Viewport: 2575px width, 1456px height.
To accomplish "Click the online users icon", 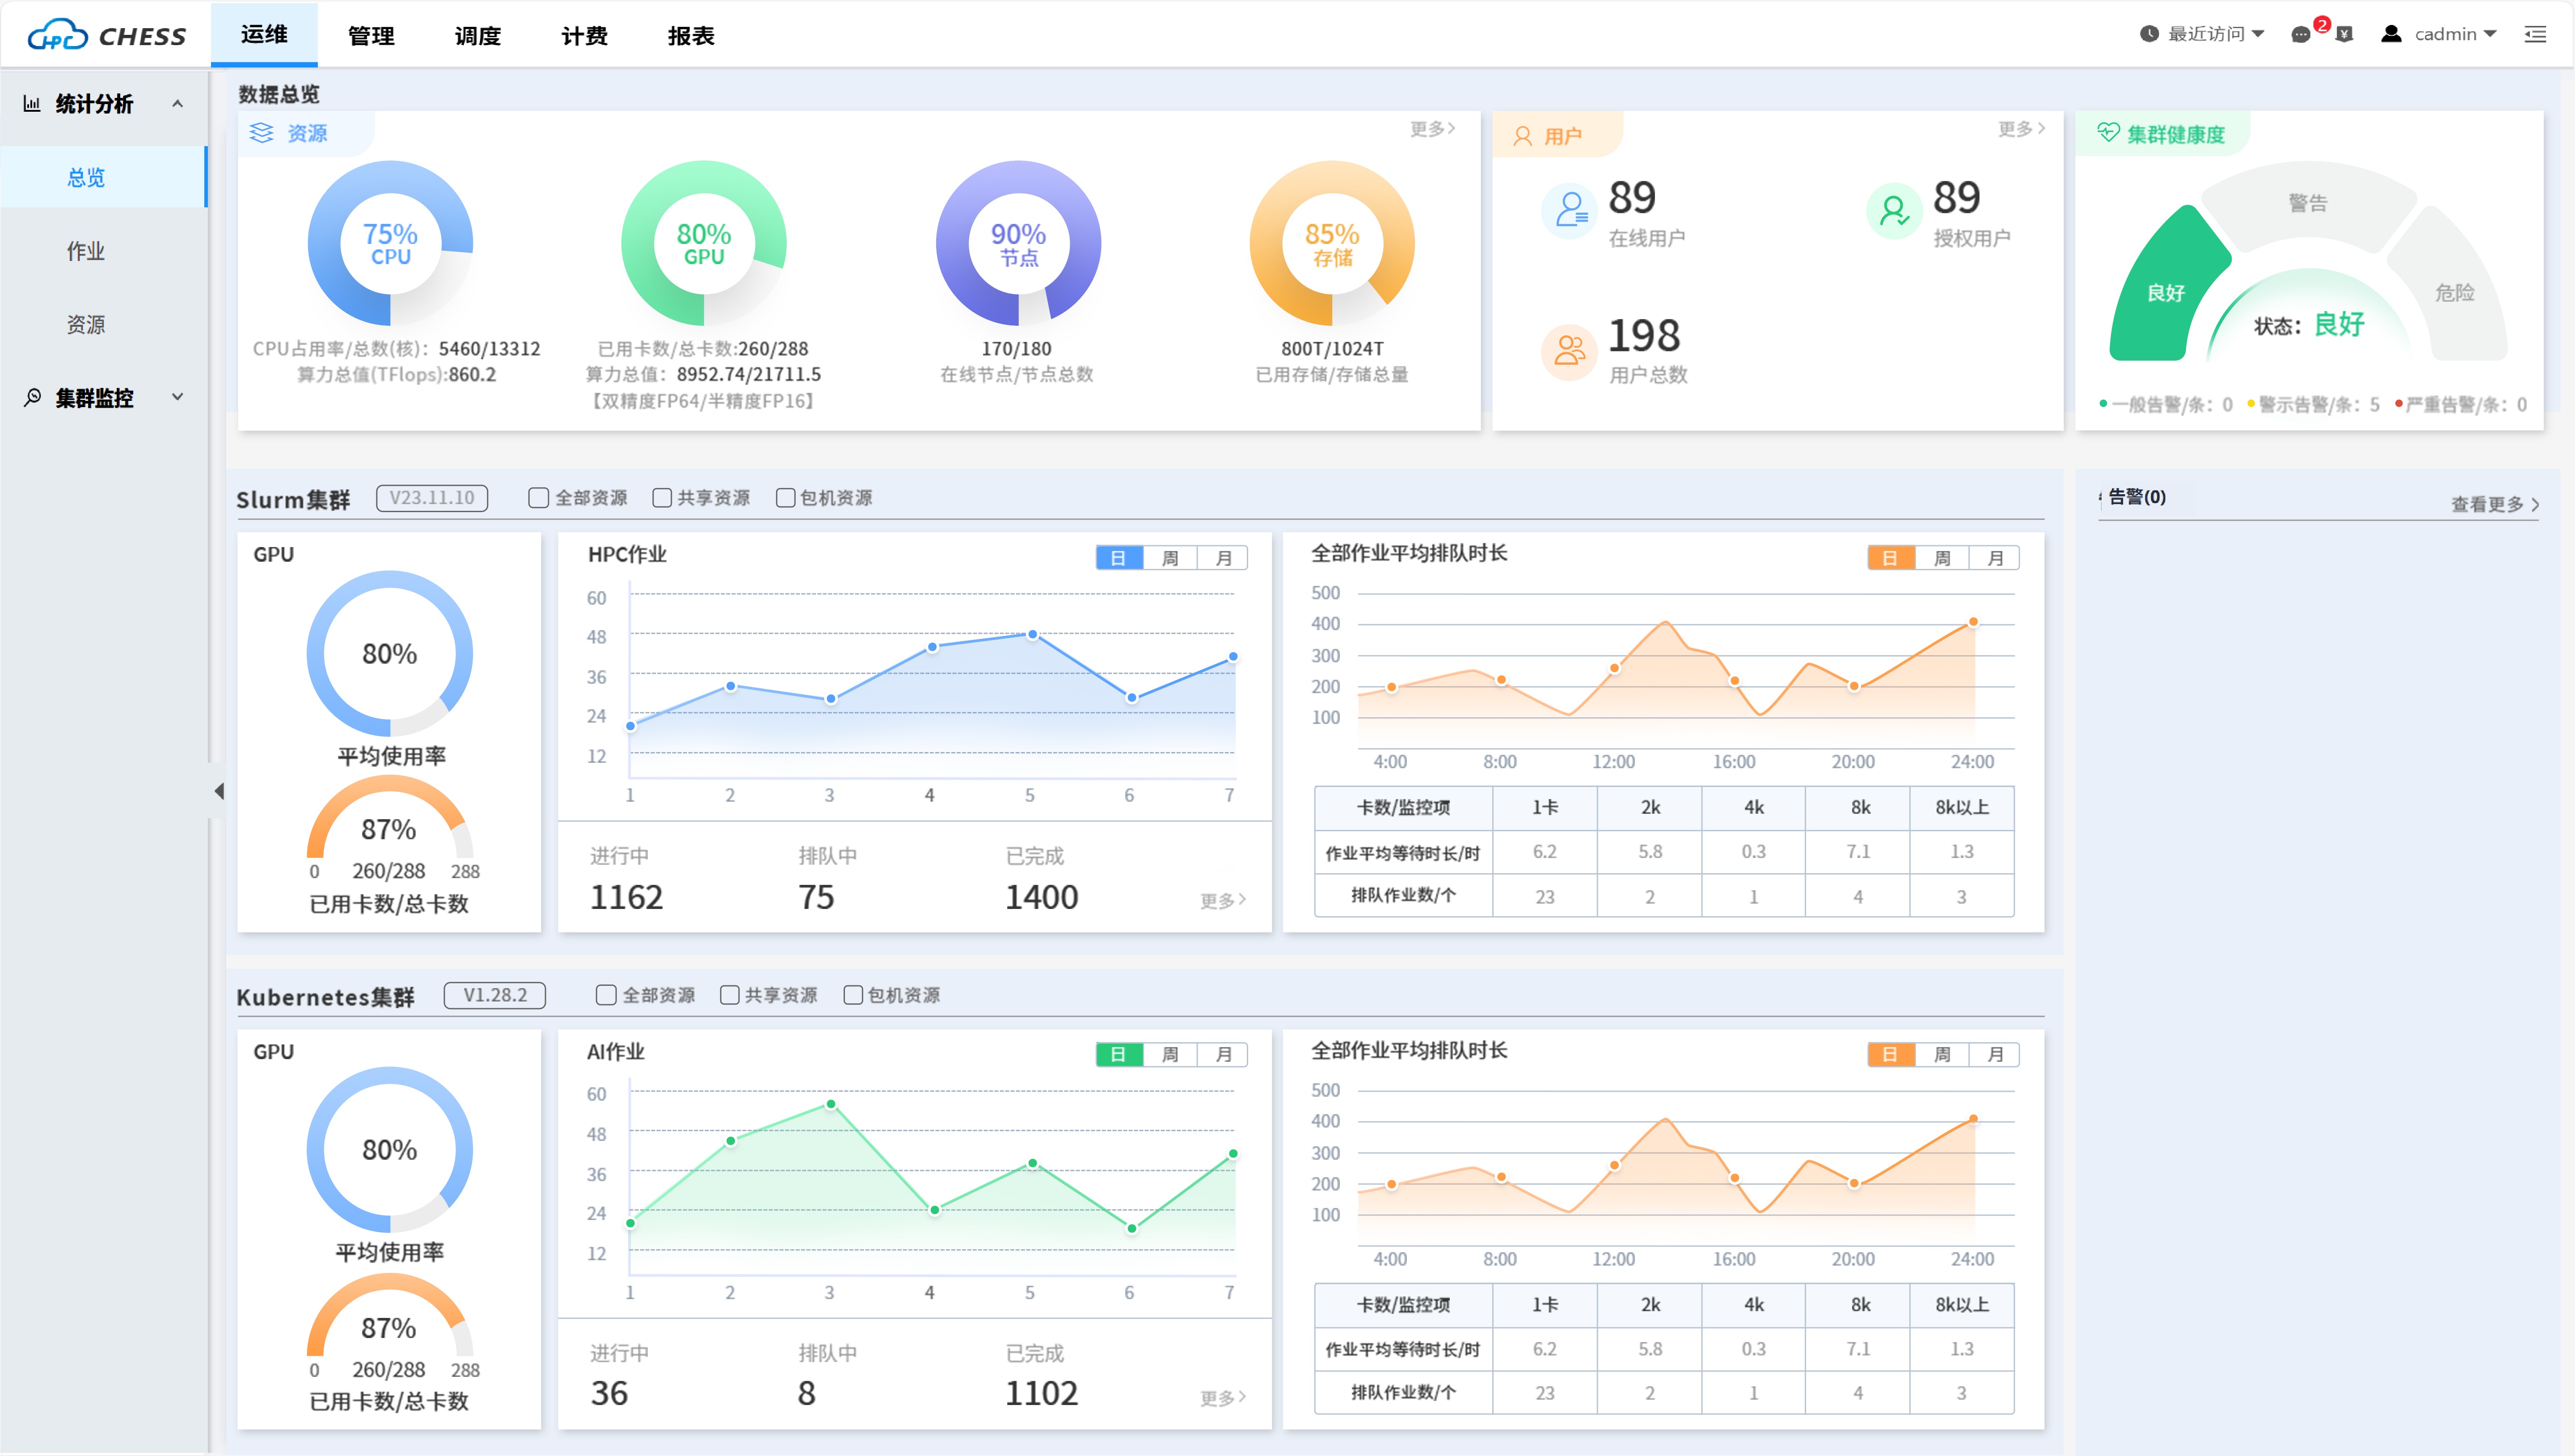I will click(1570, 211).
